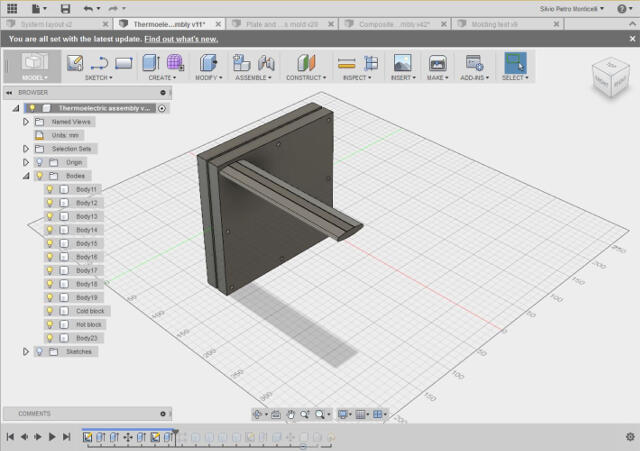Select the Line sketch tool icon

pyautogui.click(x=99, y=63)
